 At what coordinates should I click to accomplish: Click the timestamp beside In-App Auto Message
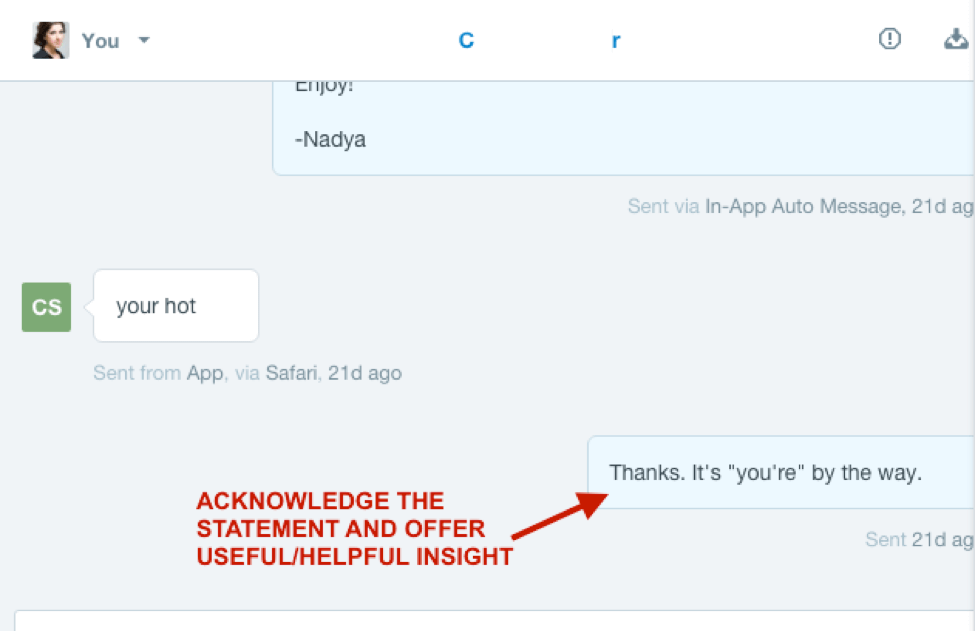(942, 207)
